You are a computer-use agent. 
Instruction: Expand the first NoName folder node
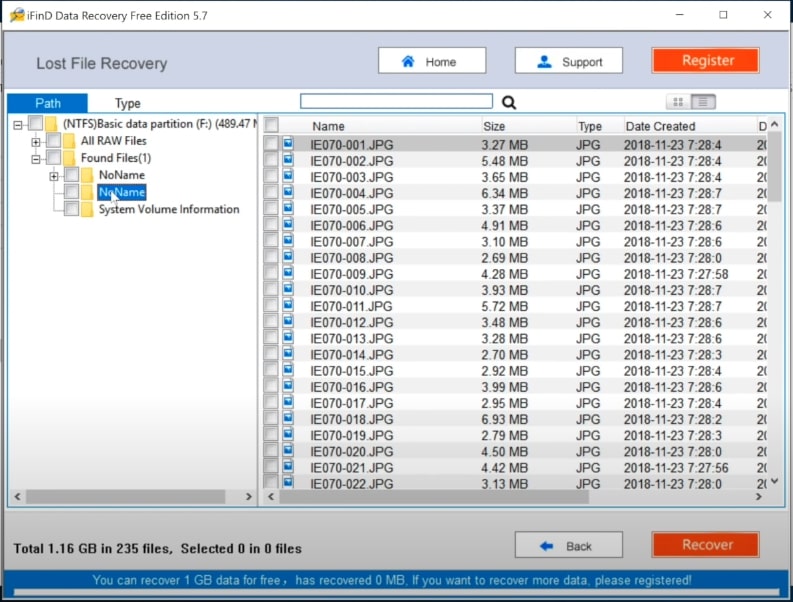(54, 176)
